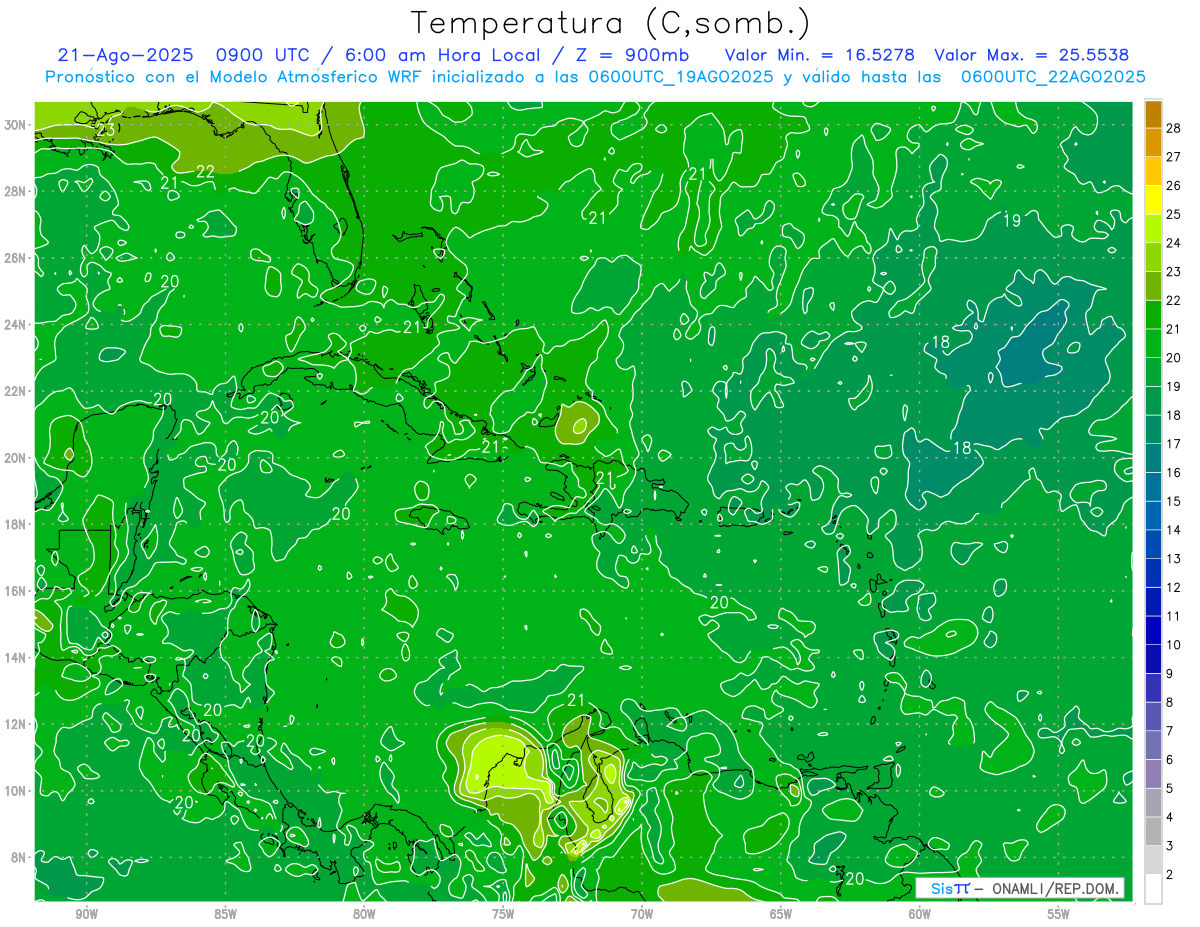1200x927 pixels.
Task: Click latitude axis label "24N"
Action: [17, 325]
